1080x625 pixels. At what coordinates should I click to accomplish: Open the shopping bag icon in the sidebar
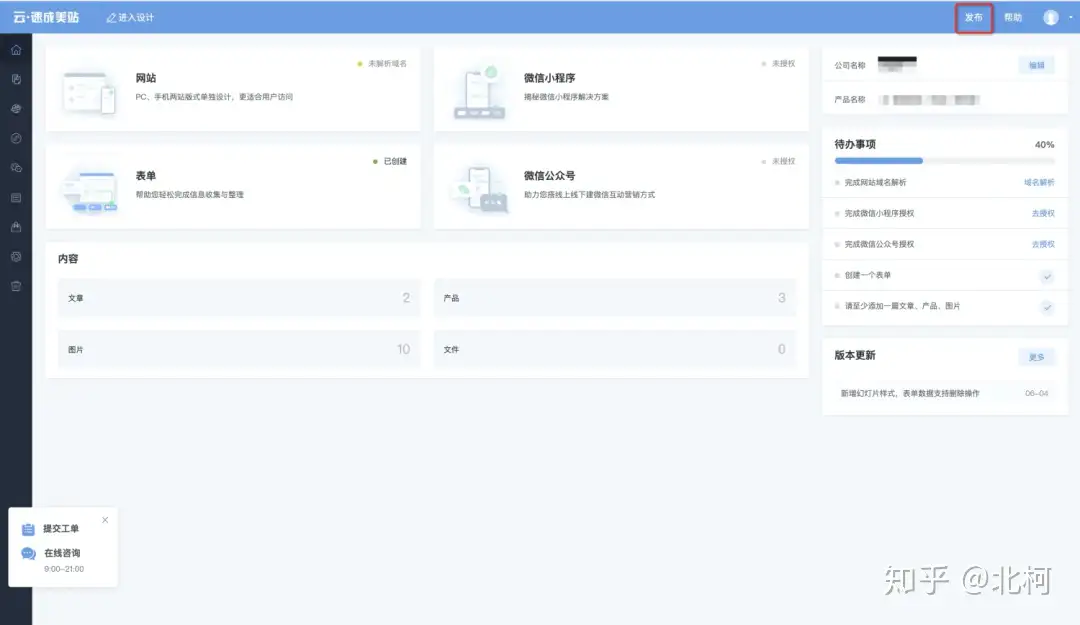tap(15, 227)
